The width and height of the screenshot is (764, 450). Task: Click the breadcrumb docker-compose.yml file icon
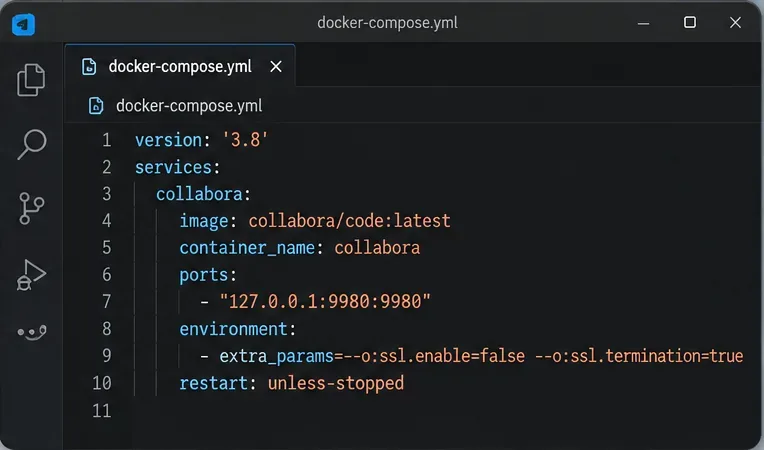[96, 106]
